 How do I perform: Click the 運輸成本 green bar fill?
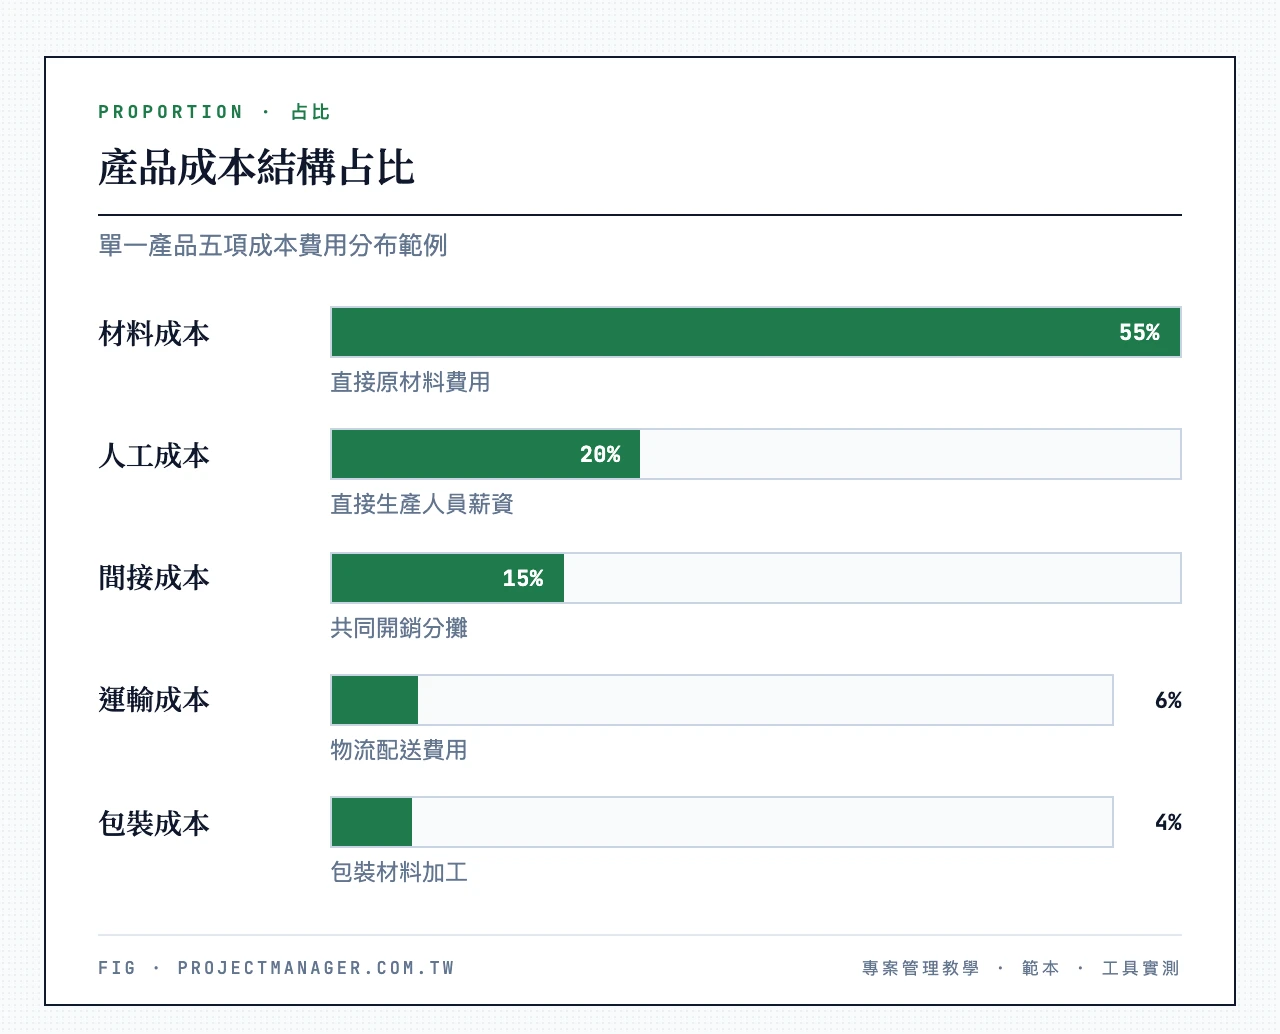[375, 700]
